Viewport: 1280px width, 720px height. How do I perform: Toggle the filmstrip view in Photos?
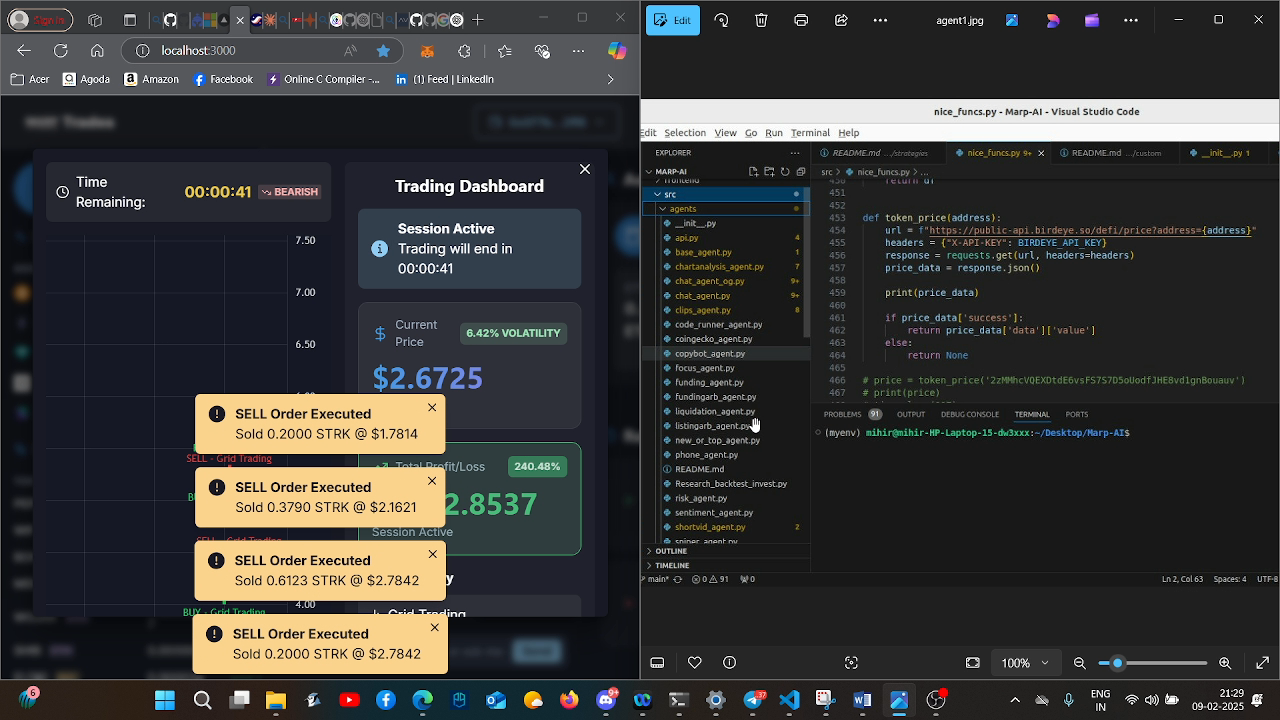tap(657, 663)
